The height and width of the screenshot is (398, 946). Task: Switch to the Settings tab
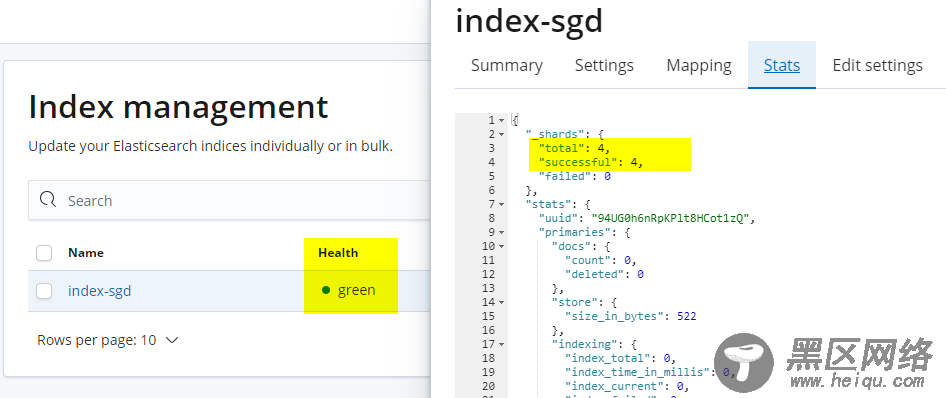(604, 65)
